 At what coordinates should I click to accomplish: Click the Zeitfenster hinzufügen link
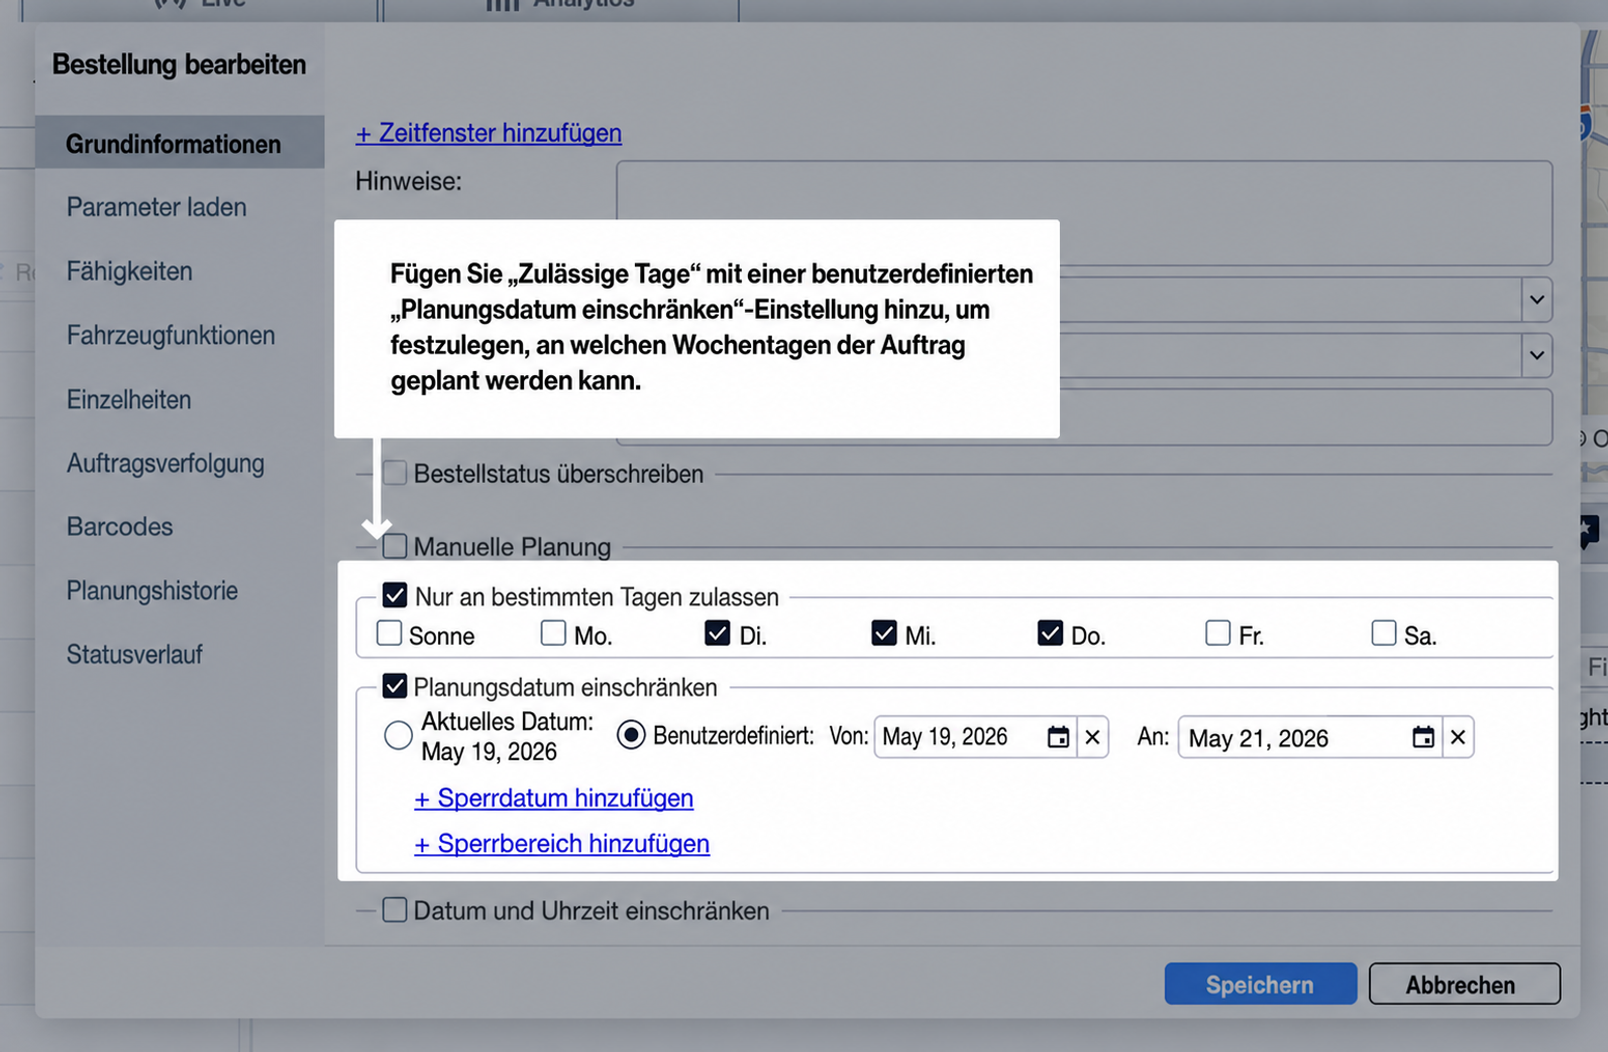(x=489, y=133)
